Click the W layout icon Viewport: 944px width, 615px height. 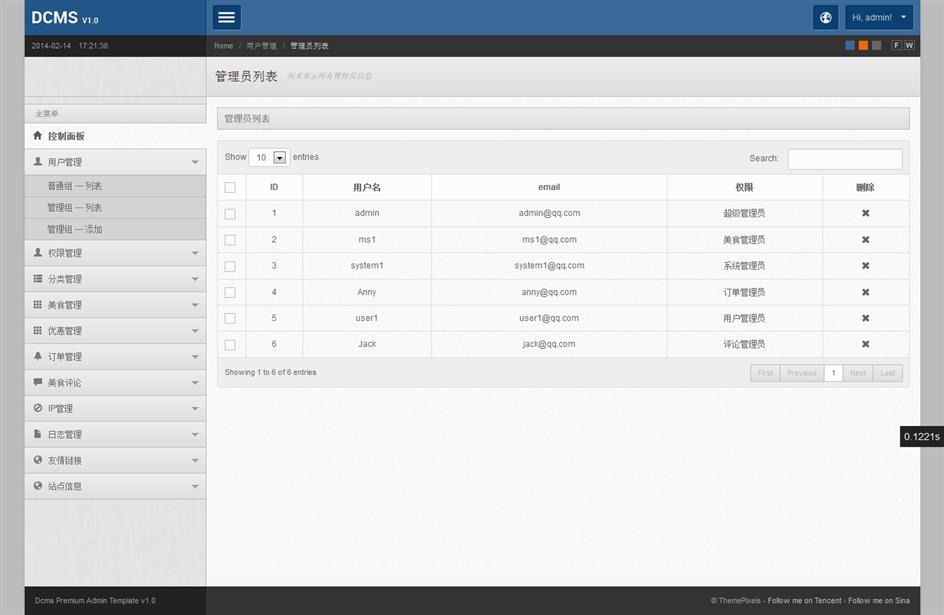pos(909,45)
